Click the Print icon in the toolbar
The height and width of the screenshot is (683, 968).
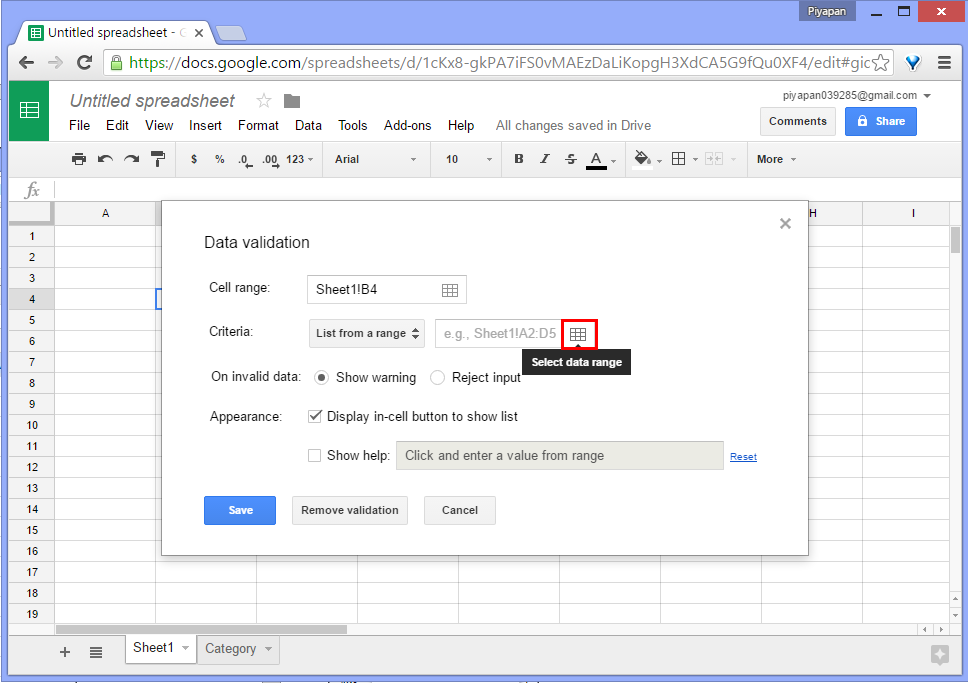pos(79,158)
